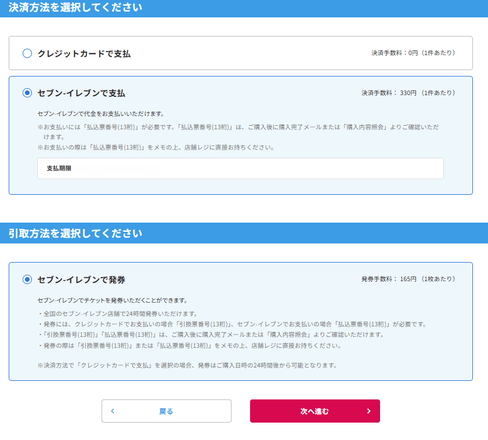Screen dimensions: 488x440
Task: Click the セブン-イレブンで支払 label text
Action: pos(81,93)
